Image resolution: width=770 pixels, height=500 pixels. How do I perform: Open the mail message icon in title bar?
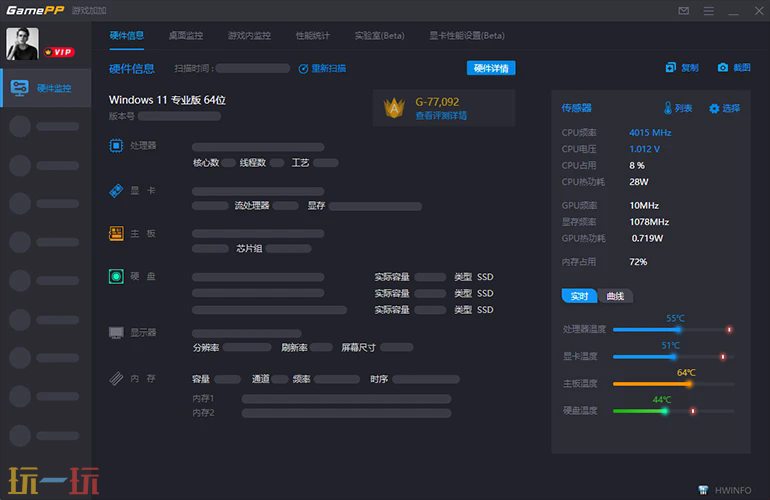tap(684, 11)
